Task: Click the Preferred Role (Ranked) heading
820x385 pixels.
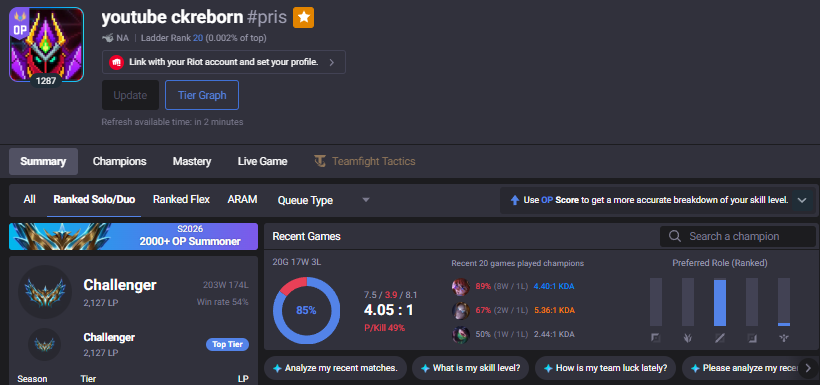Action: coord(720,263)
